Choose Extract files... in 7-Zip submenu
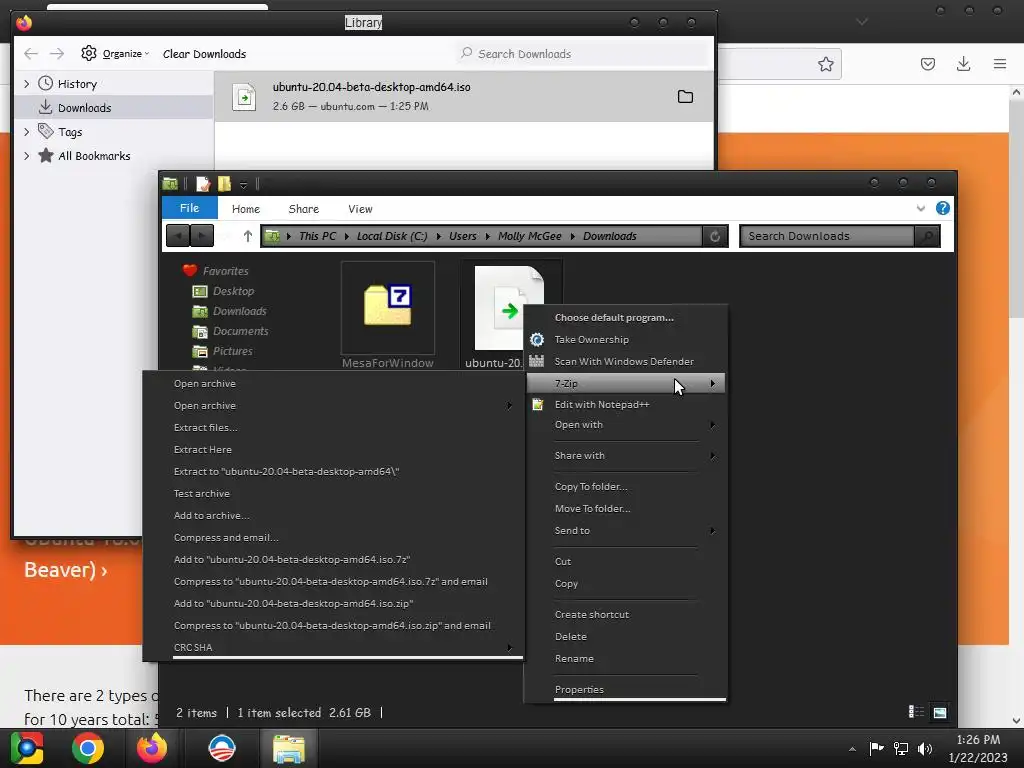The height and width of the screenshot is (768, 1024). click(205, 428)
